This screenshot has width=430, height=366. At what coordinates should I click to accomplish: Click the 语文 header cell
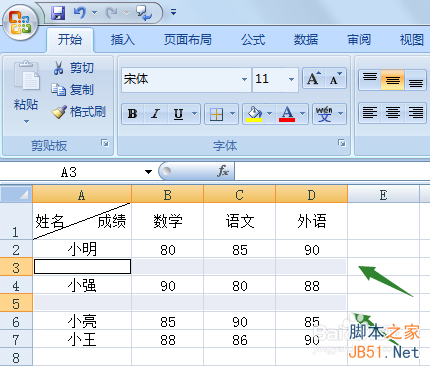[x=239, y=221]
